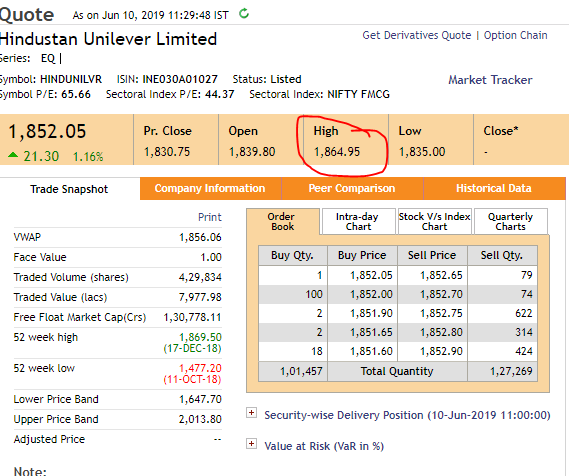Show the Stock V/s Index Chart tab

tap(434, 222)
